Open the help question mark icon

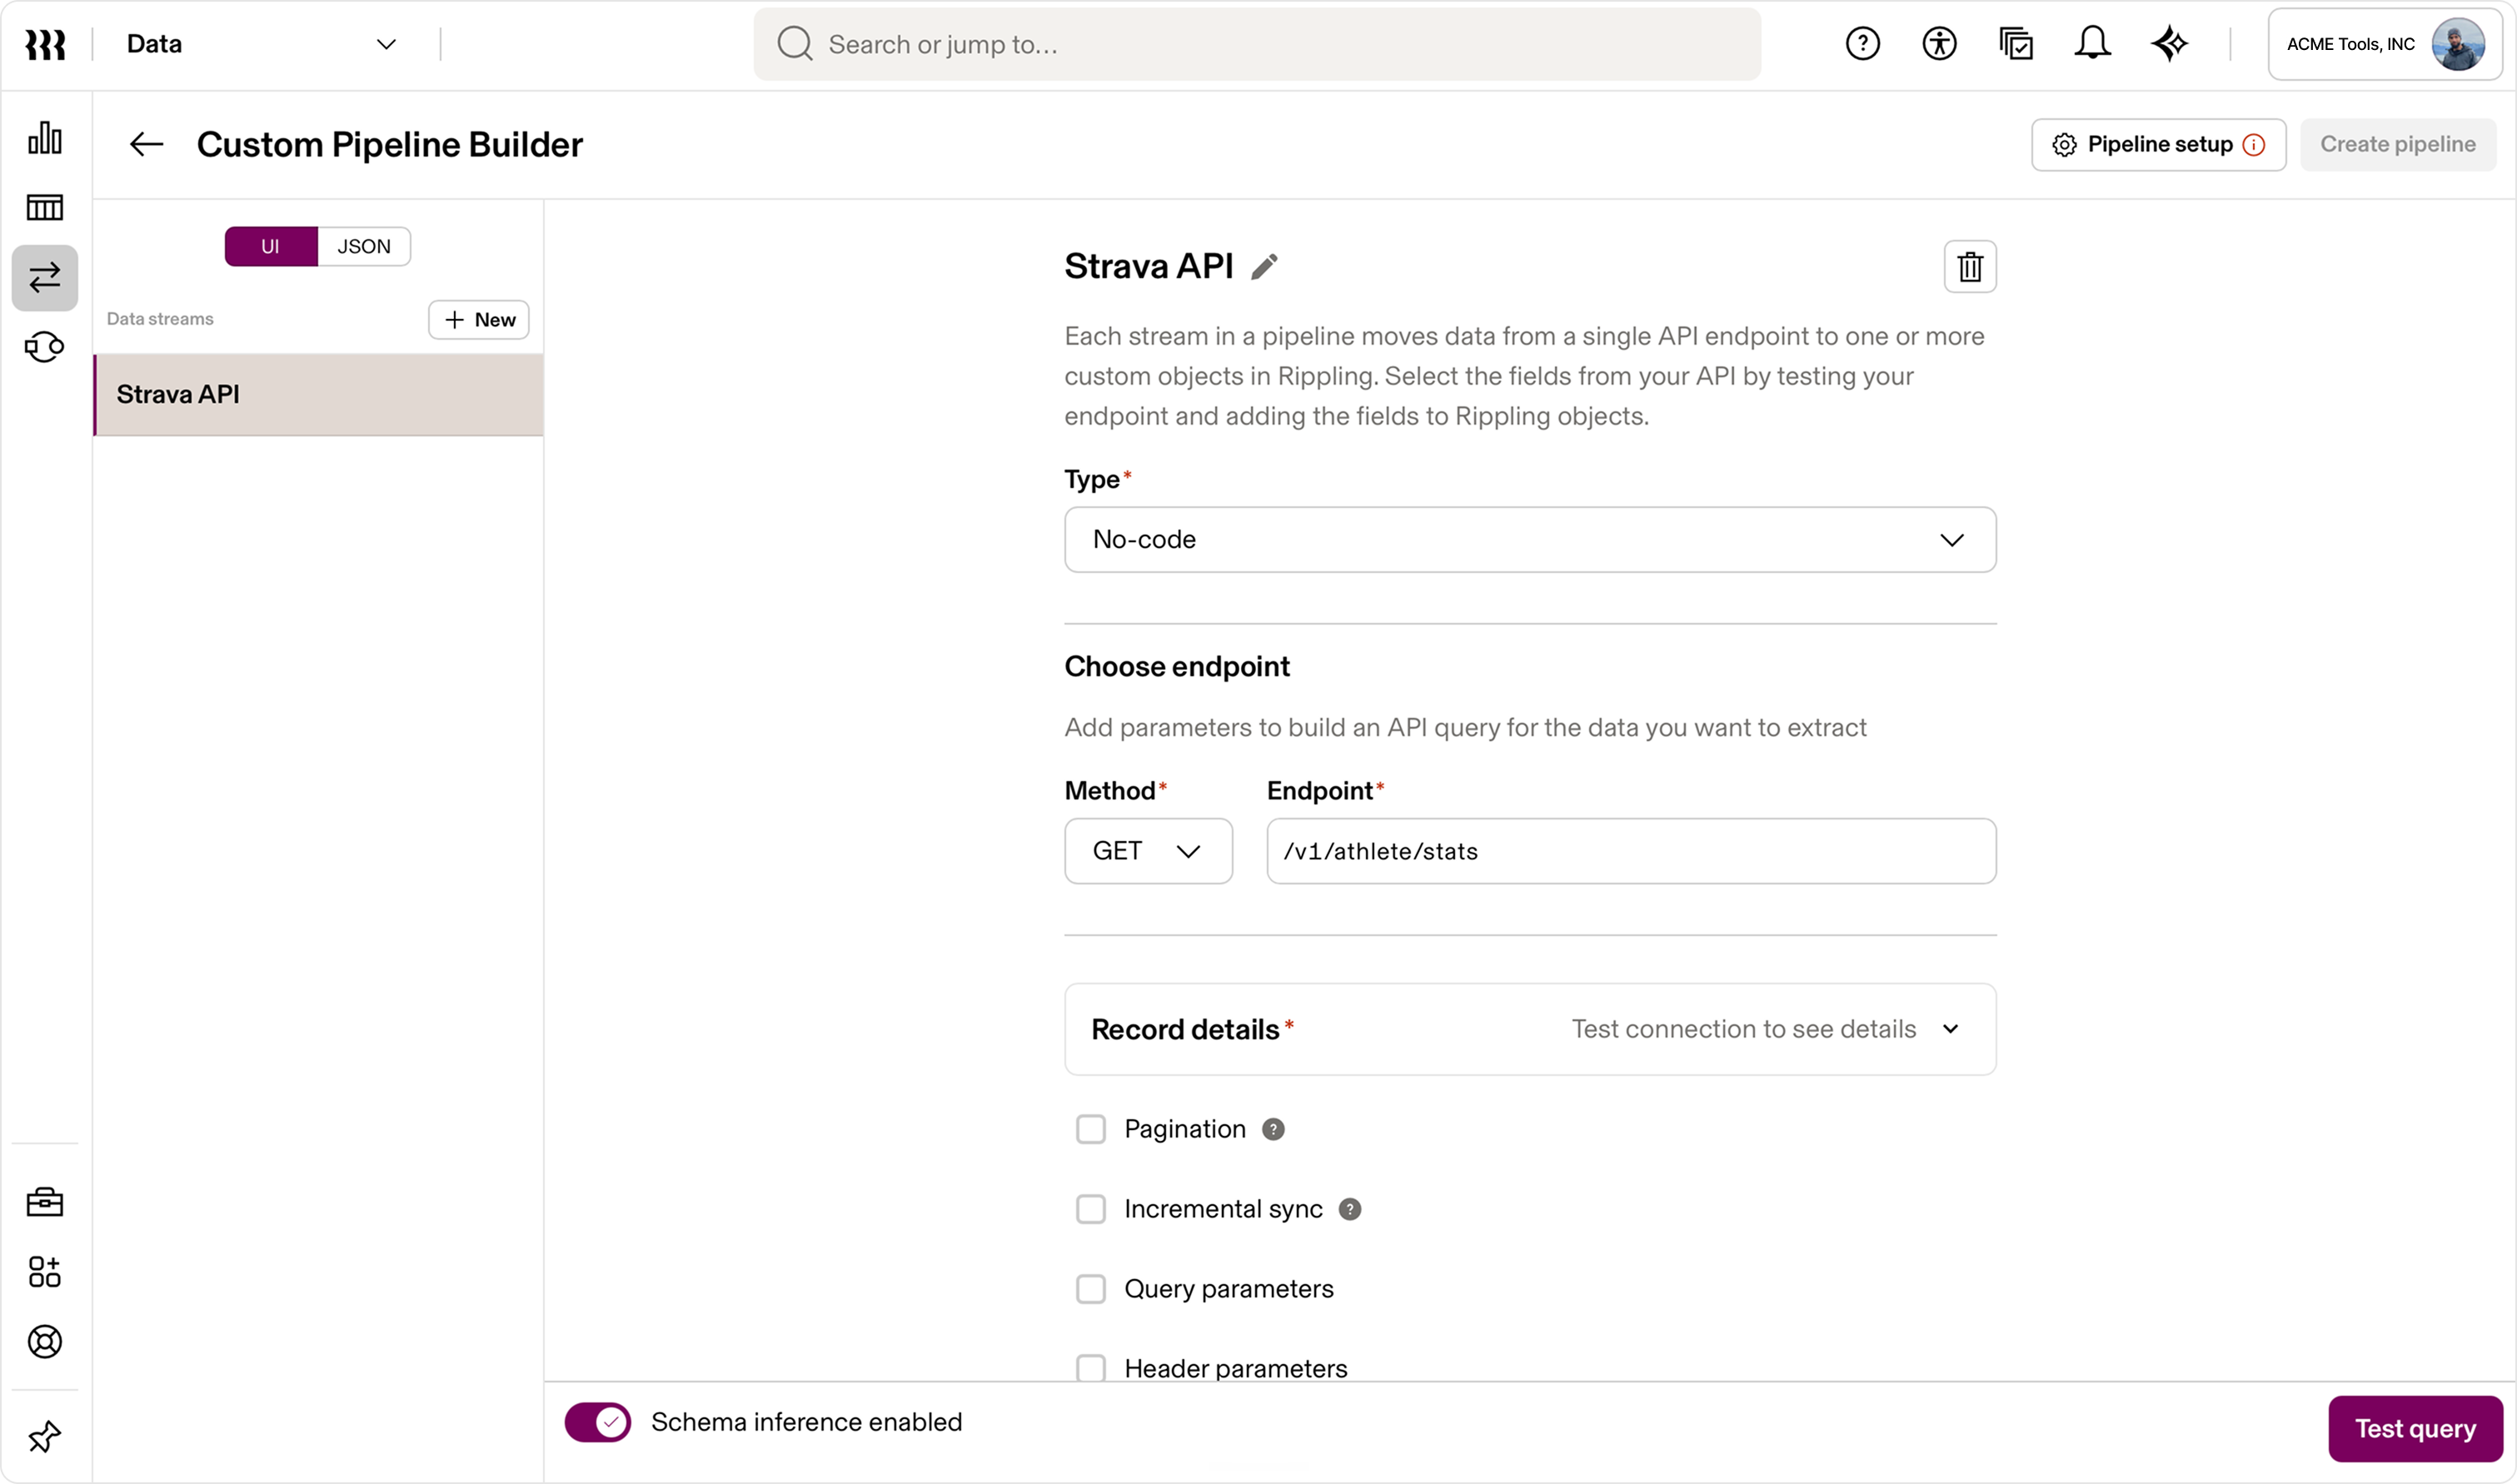(x=1862, y=43)
